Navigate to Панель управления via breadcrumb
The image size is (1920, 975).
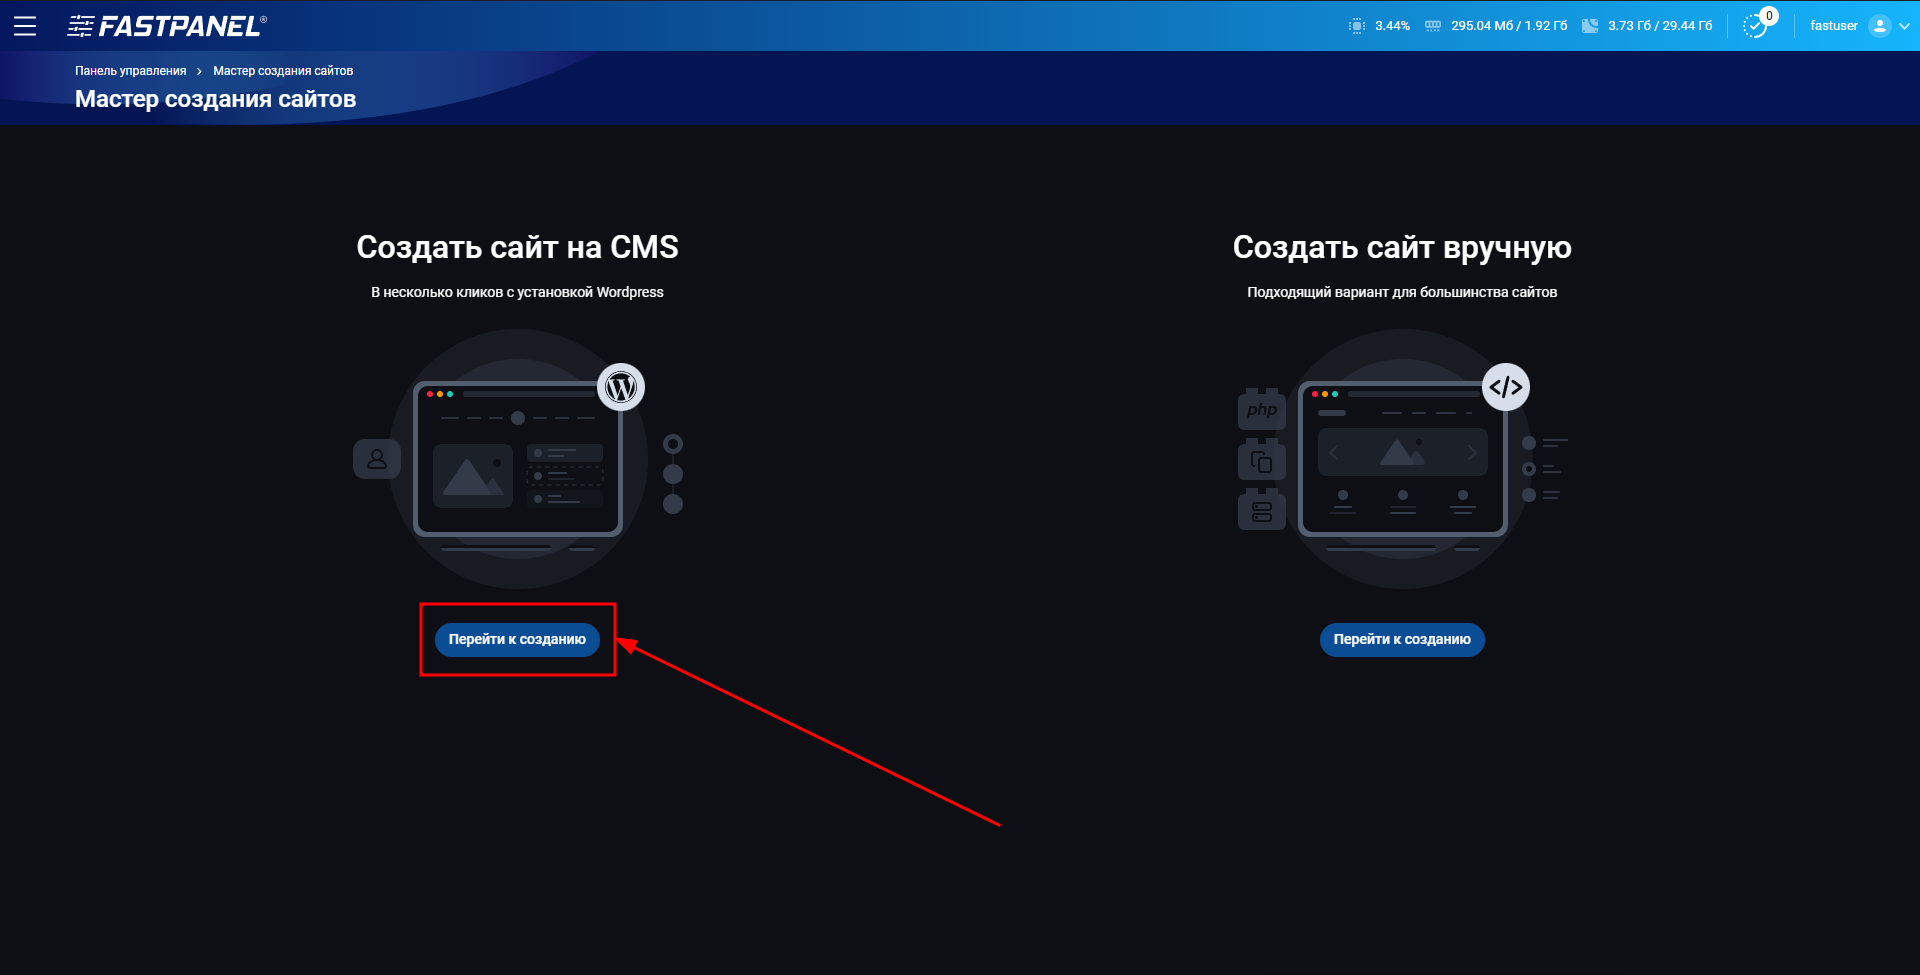tap(130, 70)
